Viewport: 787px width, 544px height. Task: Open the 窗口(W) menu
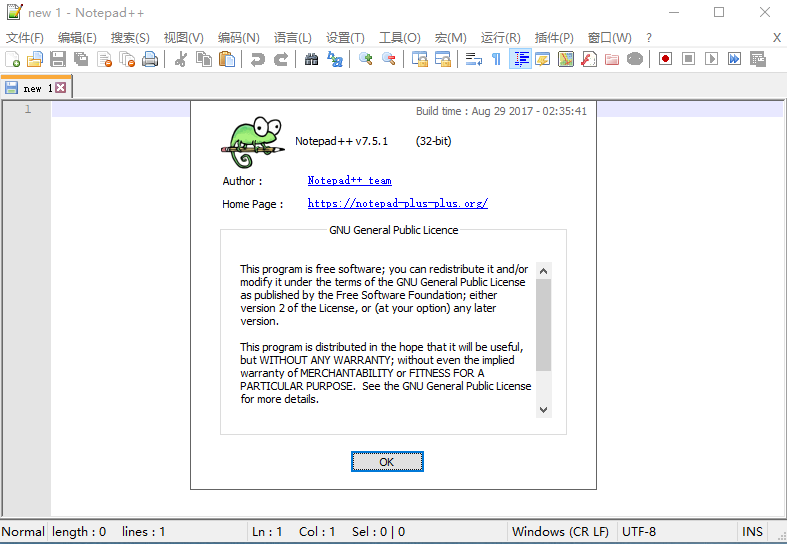(609, 38)
